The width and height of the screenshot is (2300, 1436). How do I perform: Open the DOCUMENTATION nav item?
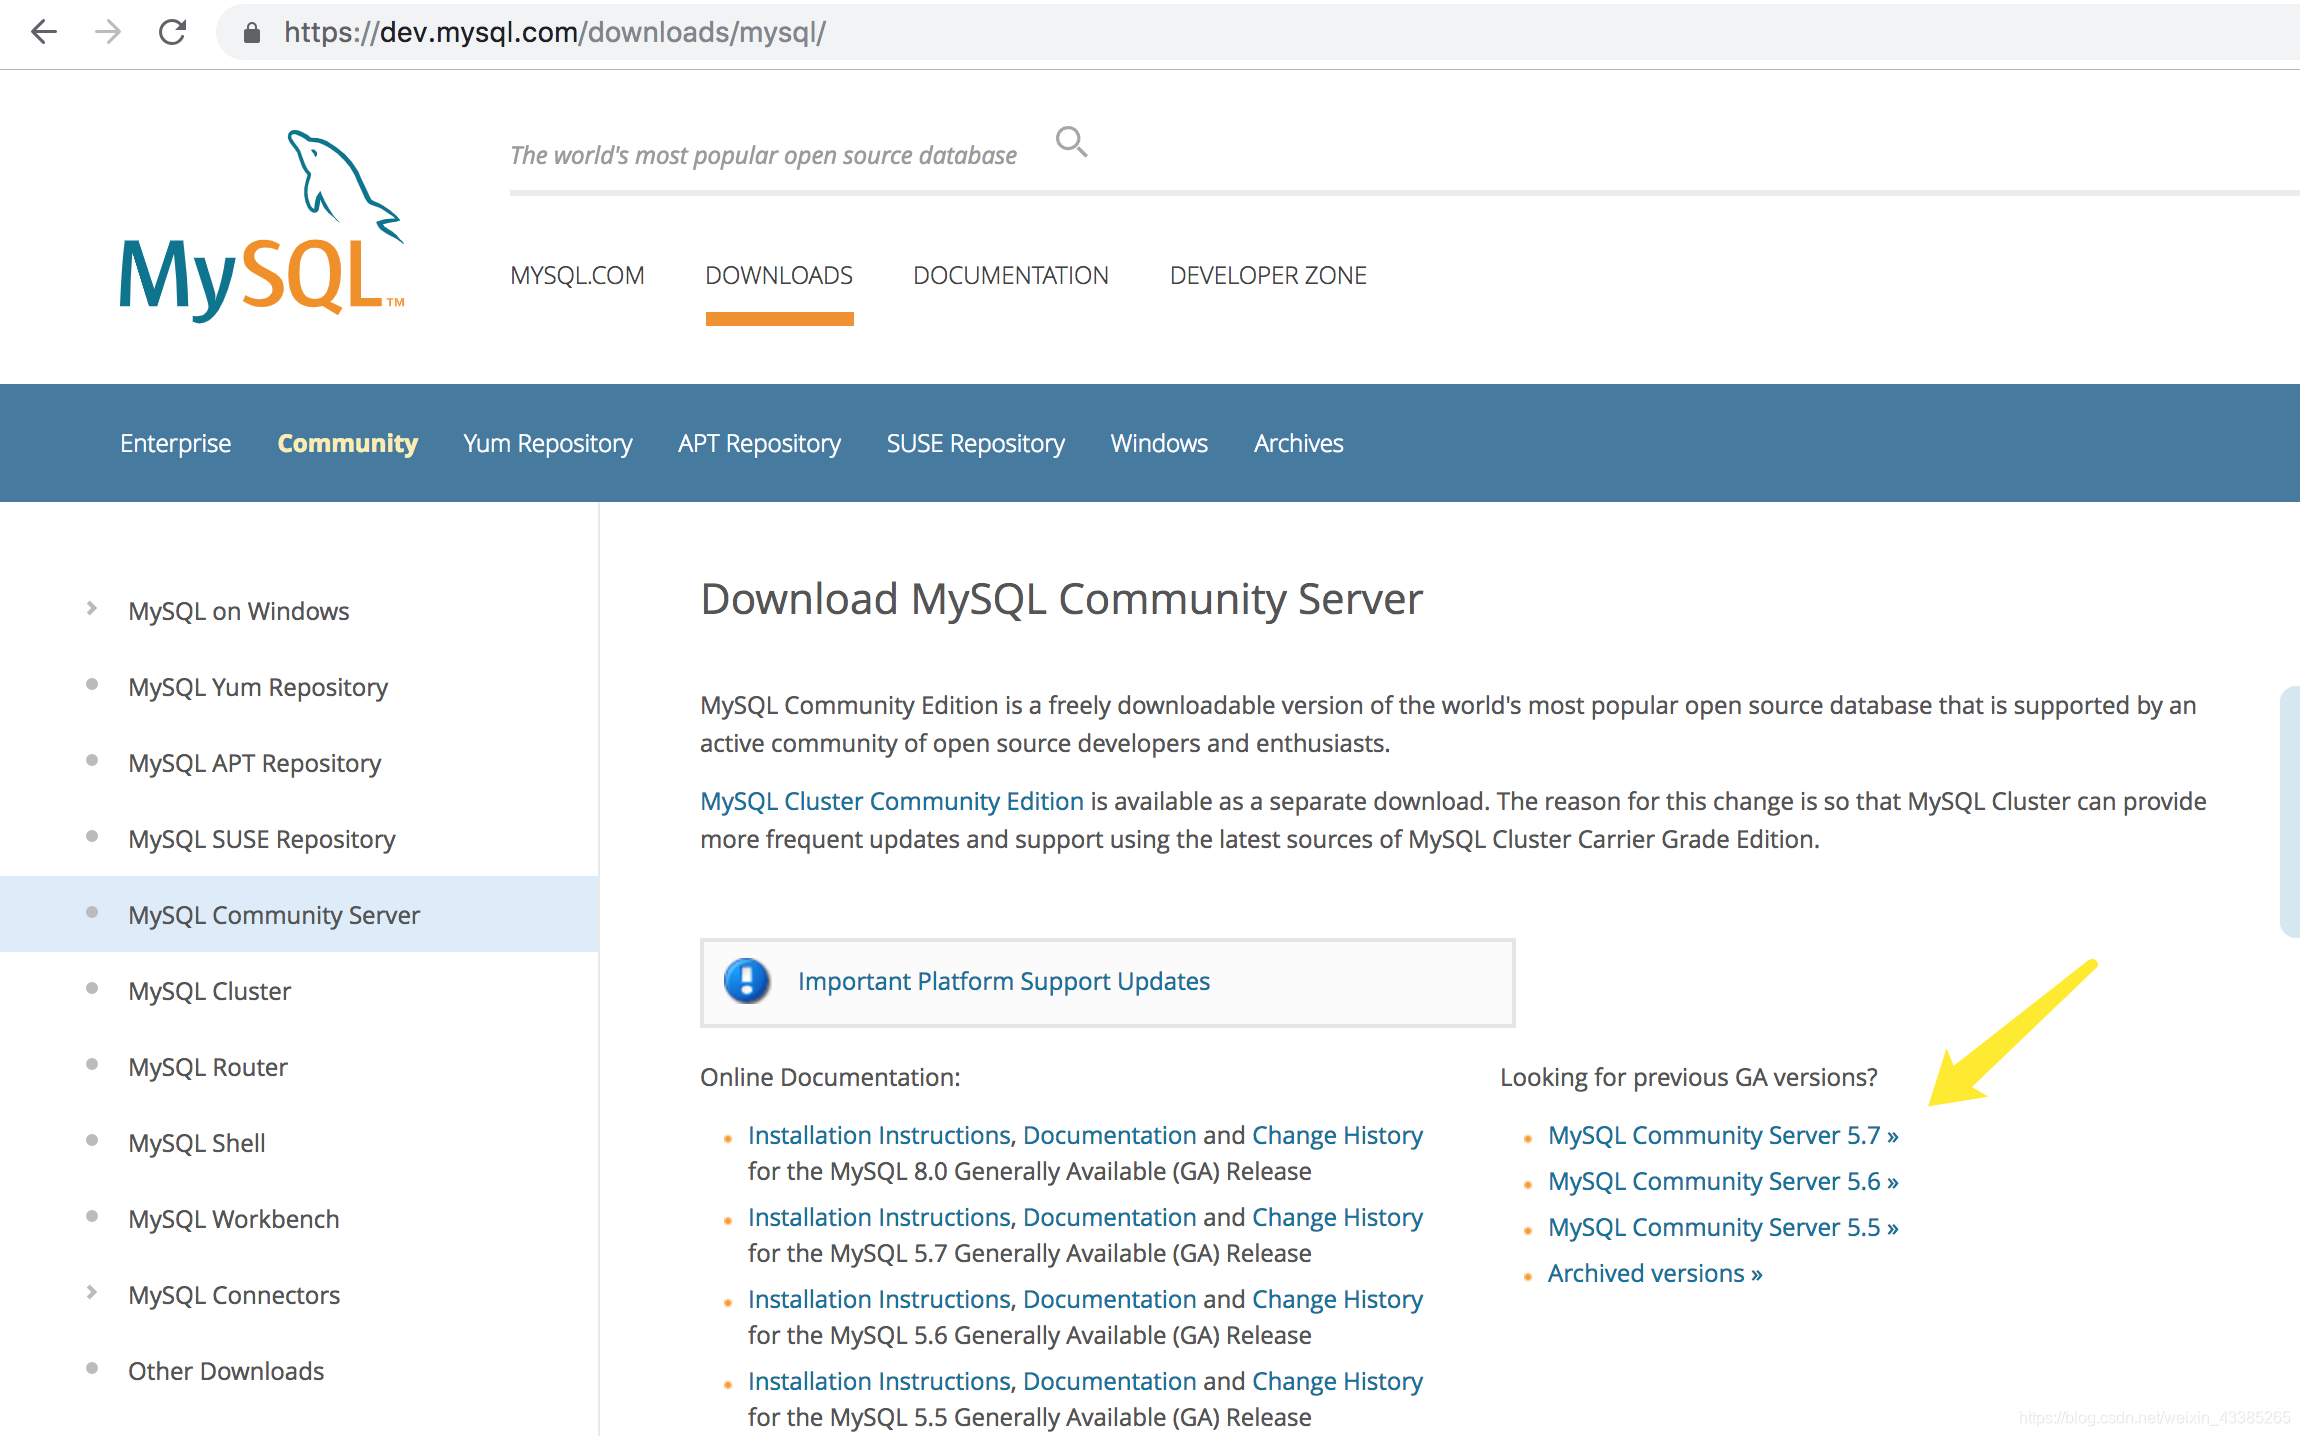coord(1011,275)
